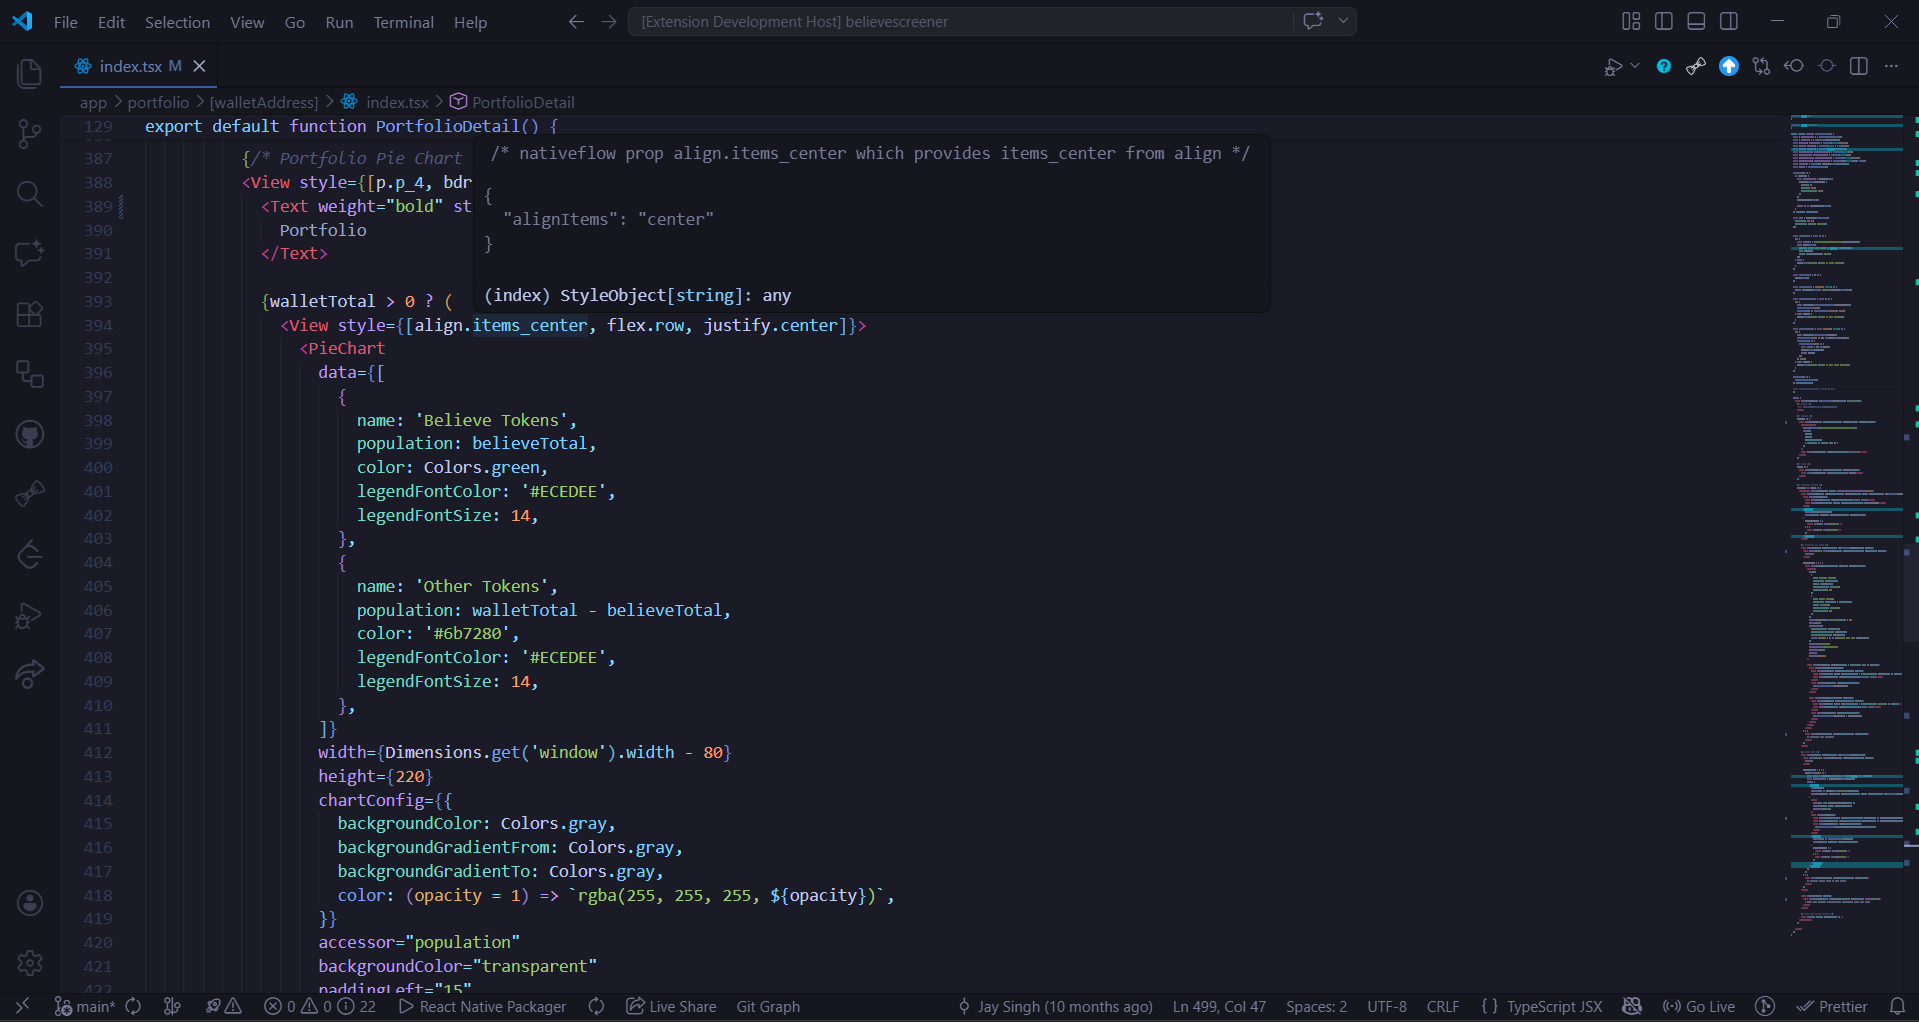Screen dimensions: 1919x1022
Task: Open Git Graph from the status bar
Action: [768, 1006]
